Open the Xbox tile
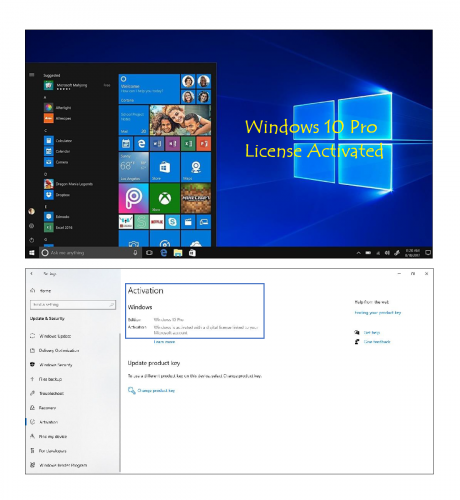The height and width of the screenshot is (500, 460). pyautogui.click(x=165, y=198)
